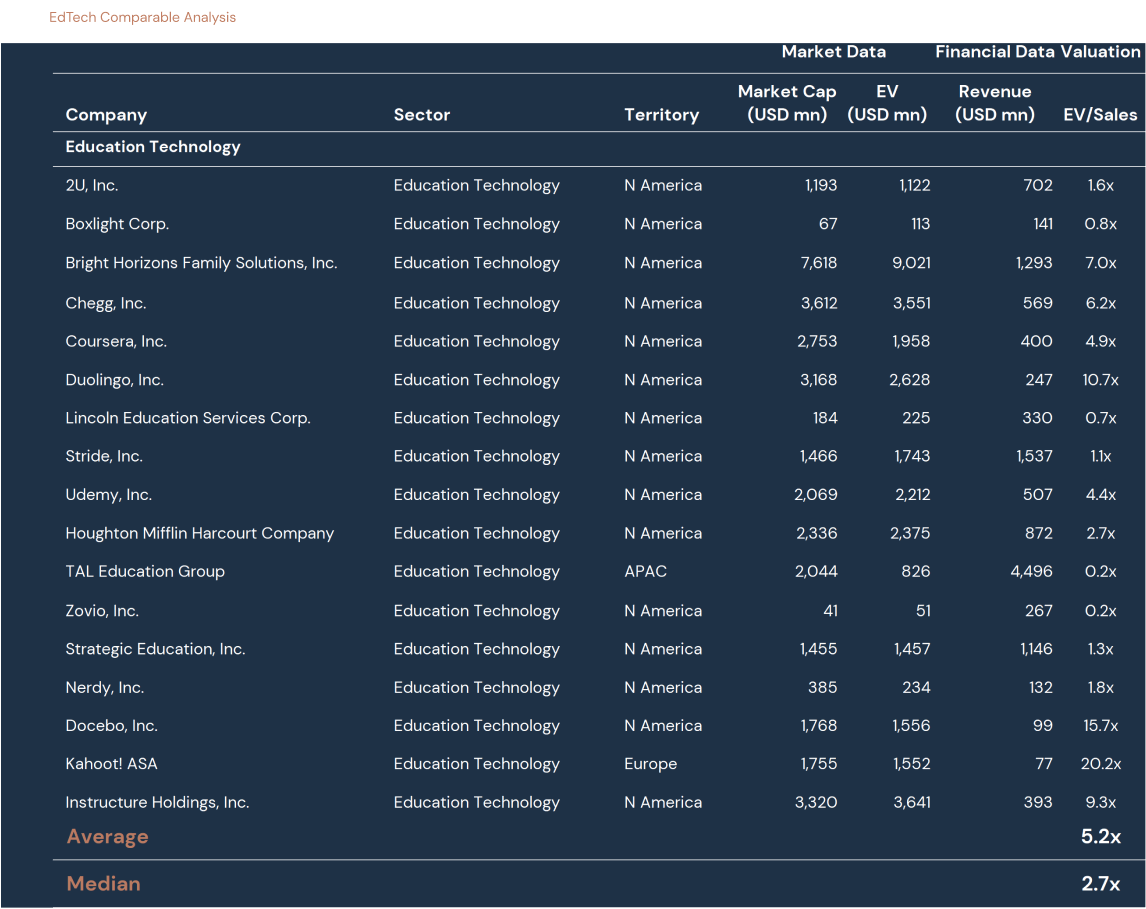The width and height of the screenshot is (1146, 909).
Task: Click Coursera EV value '1,958'
Action: pyautogui.click(x=911, y=341)
